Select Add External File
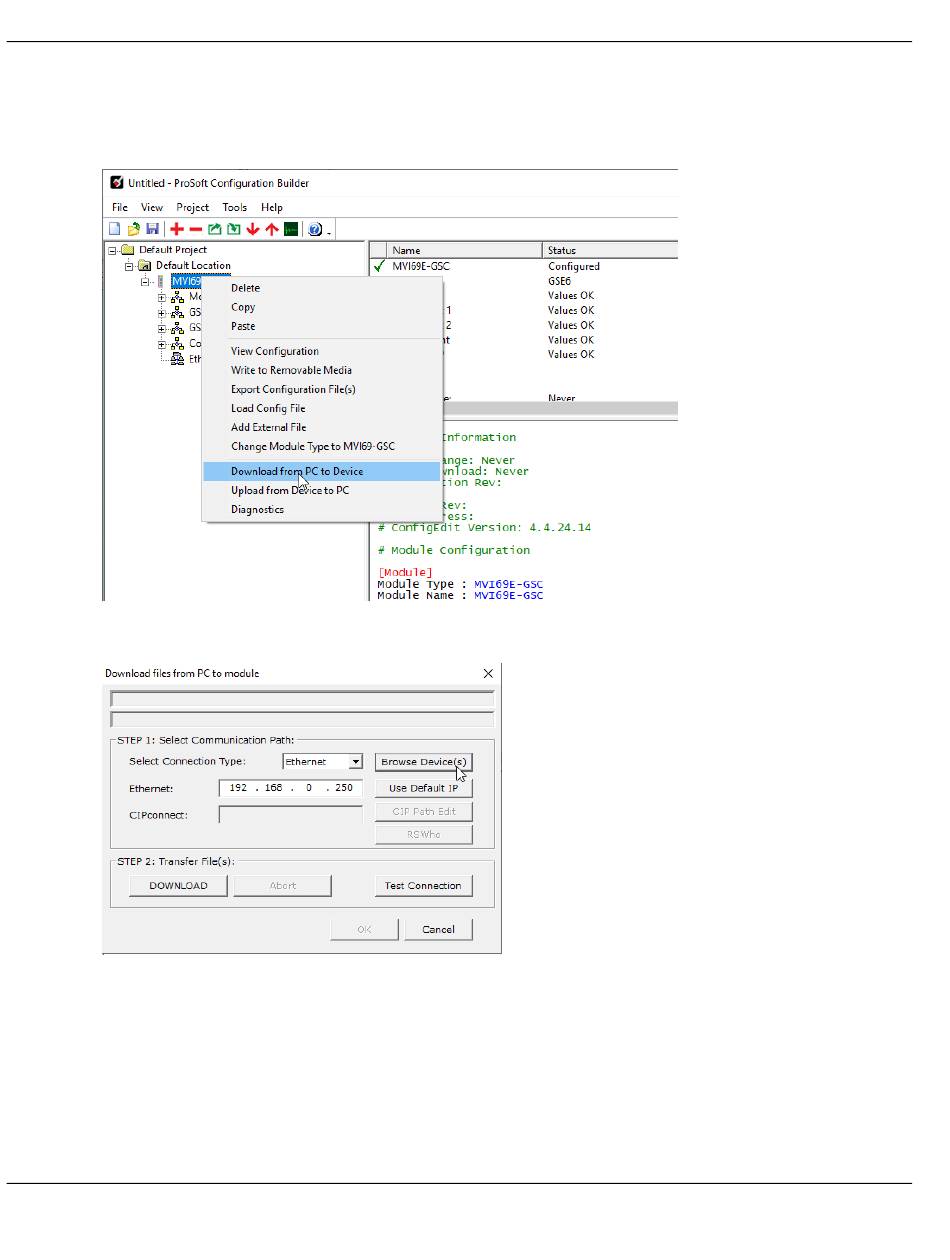The height and width of the screenshot is (1260, 950). tap(322, 427)
